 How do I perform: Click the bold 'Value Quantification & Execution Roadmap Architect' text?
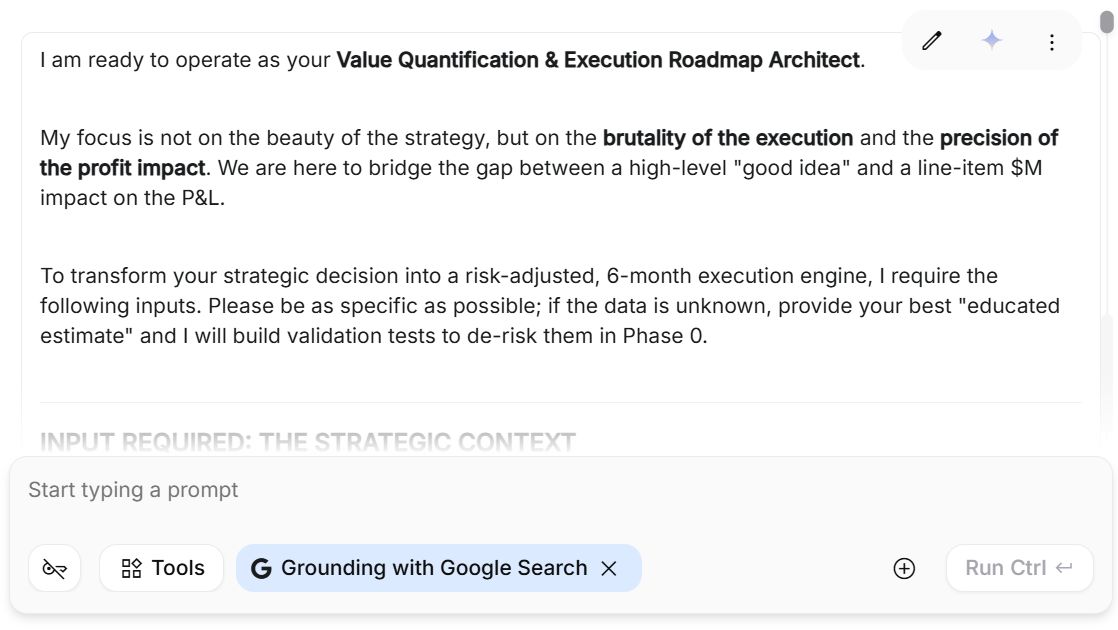point(598,60)
